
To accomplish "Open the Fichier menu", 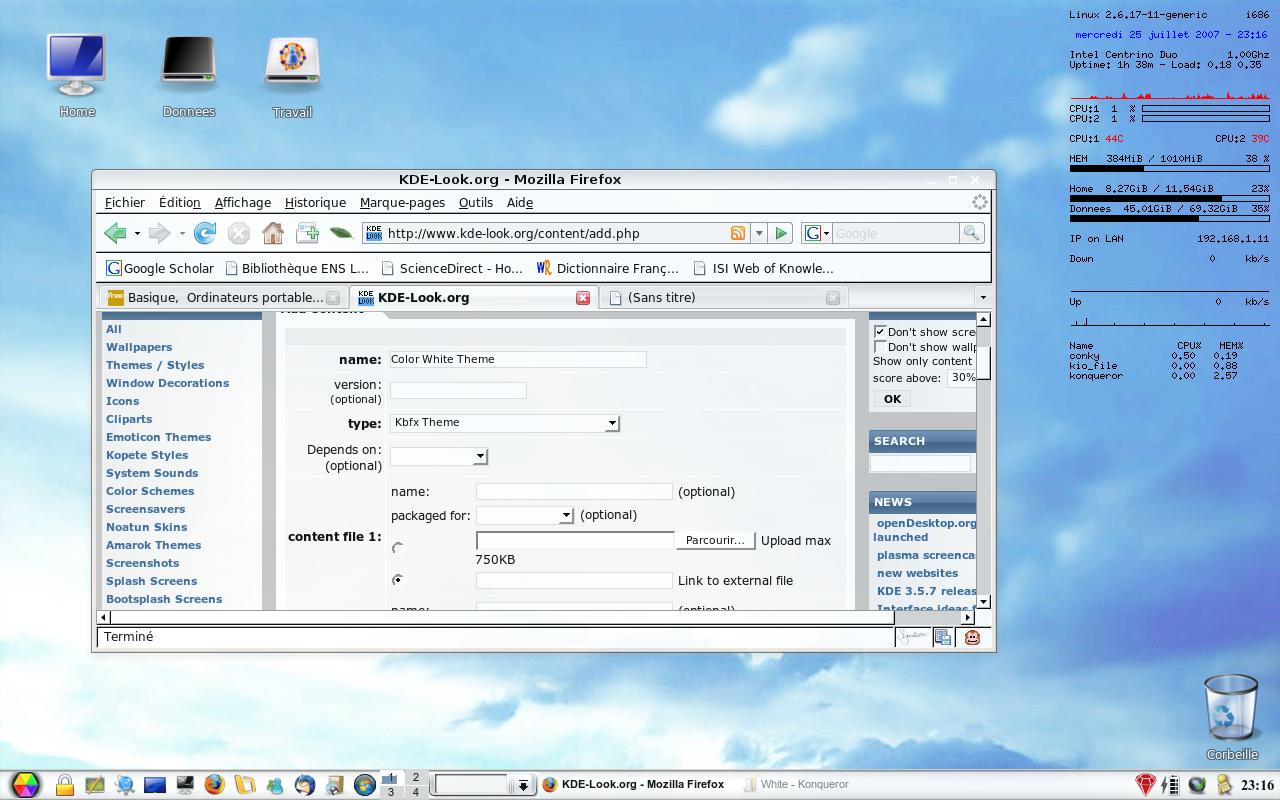I will [x=125, y=202].
